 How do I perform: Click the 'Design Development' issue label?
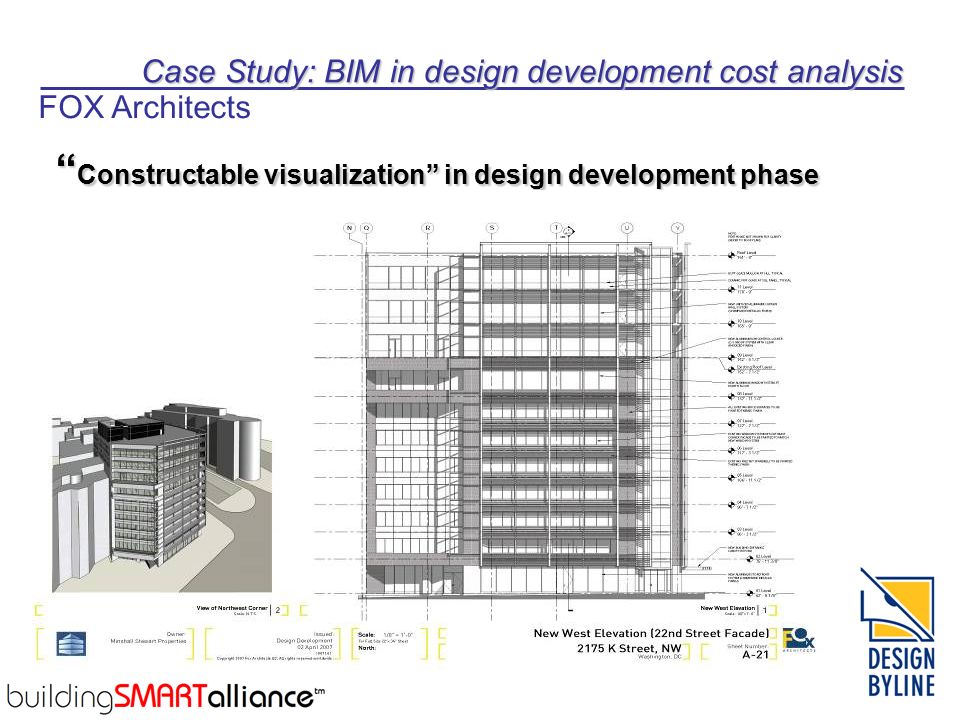[x=304, y=640]
